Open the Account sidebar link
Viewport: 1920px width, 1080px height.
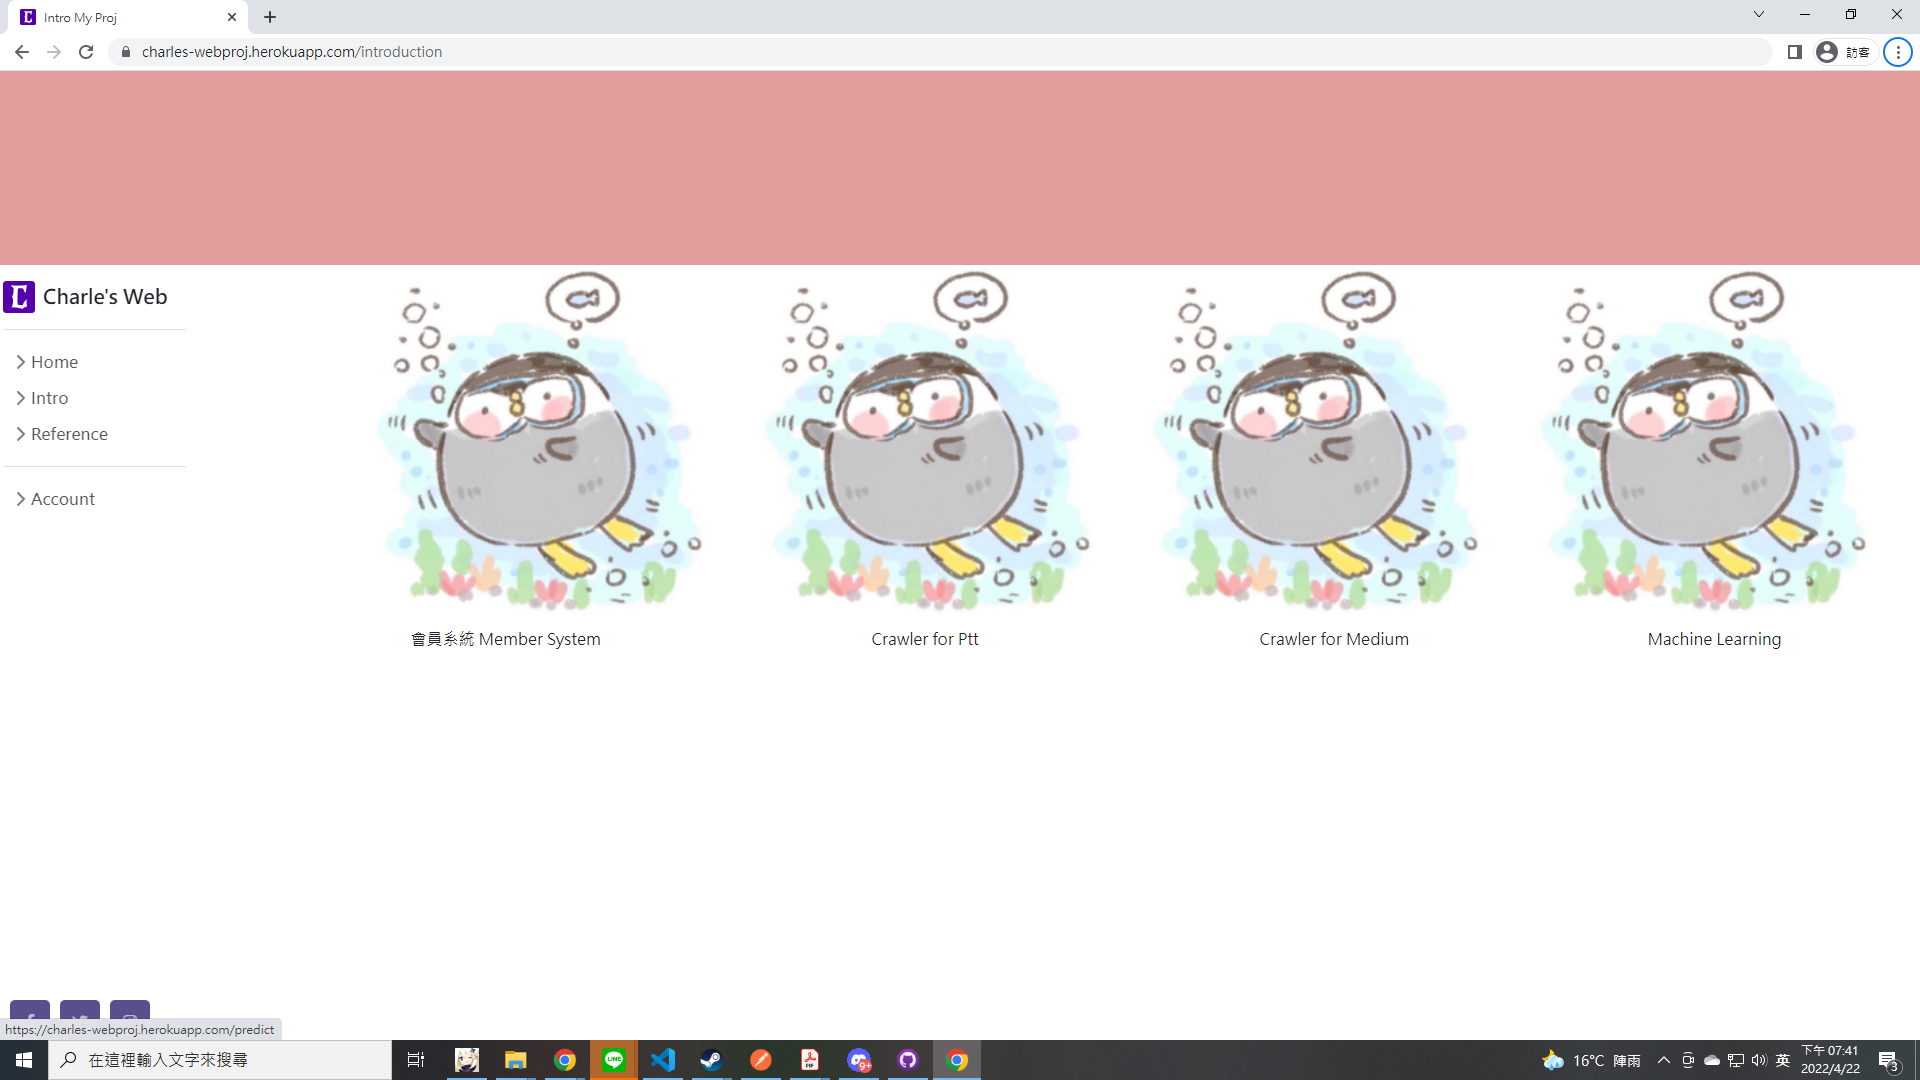[x=55, y=499]
